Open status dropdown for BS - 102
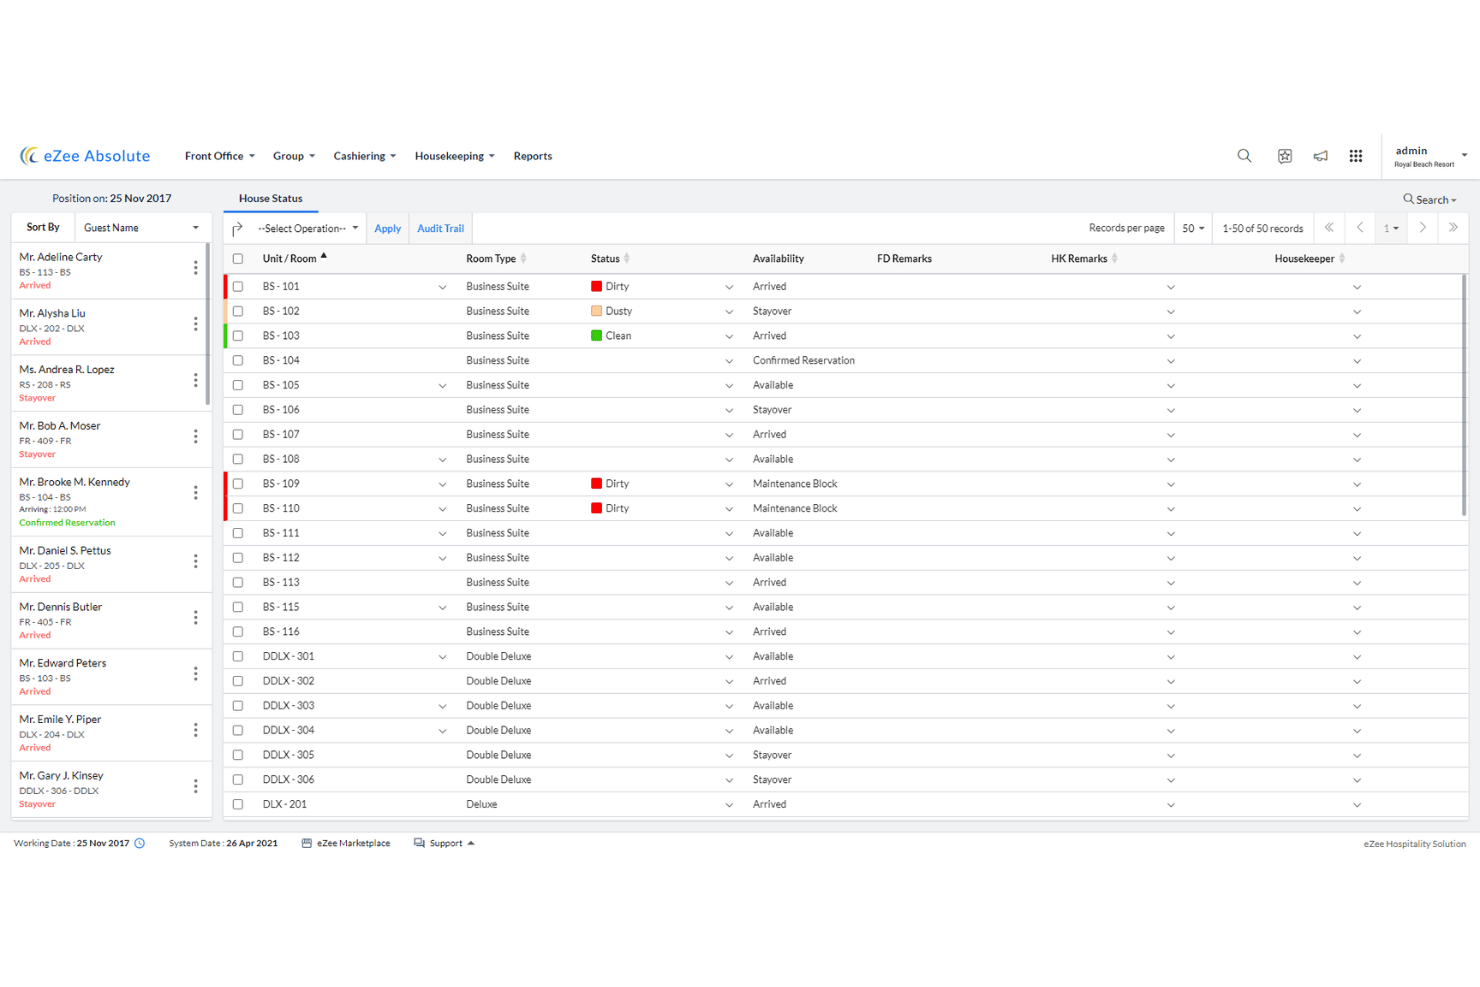The width and height of the screenshot is (1480, 987). pos(729,312)
